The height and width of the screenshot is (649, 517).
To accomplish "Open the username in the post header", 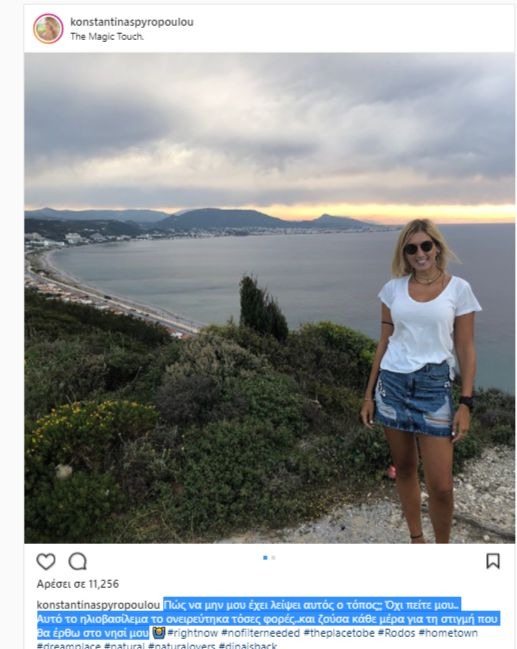I will coord(132,22).
